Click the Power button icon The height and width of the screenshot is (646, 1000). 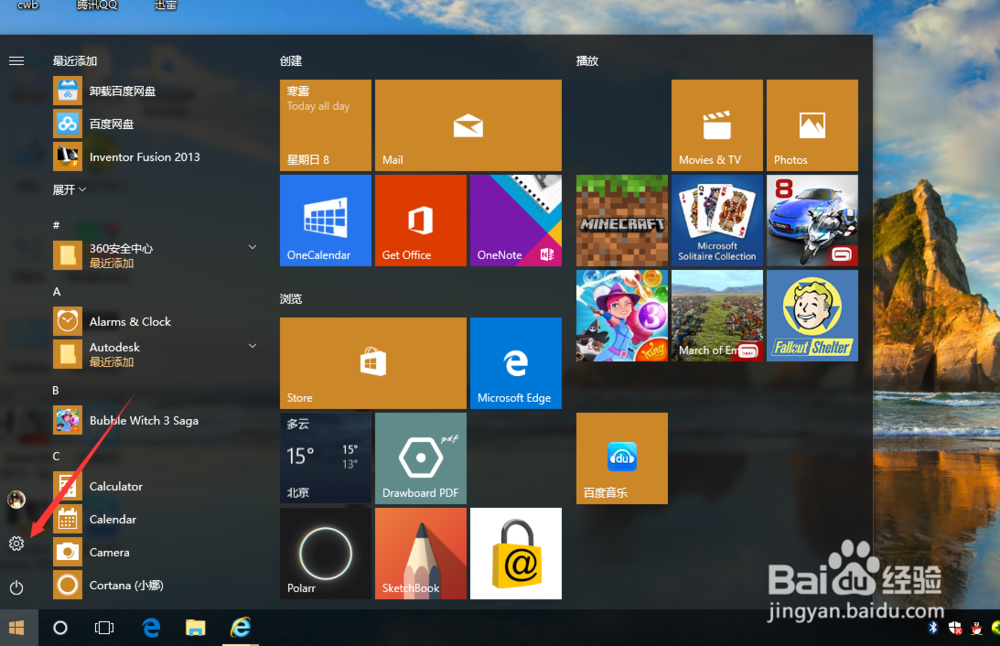coord(16,587)
